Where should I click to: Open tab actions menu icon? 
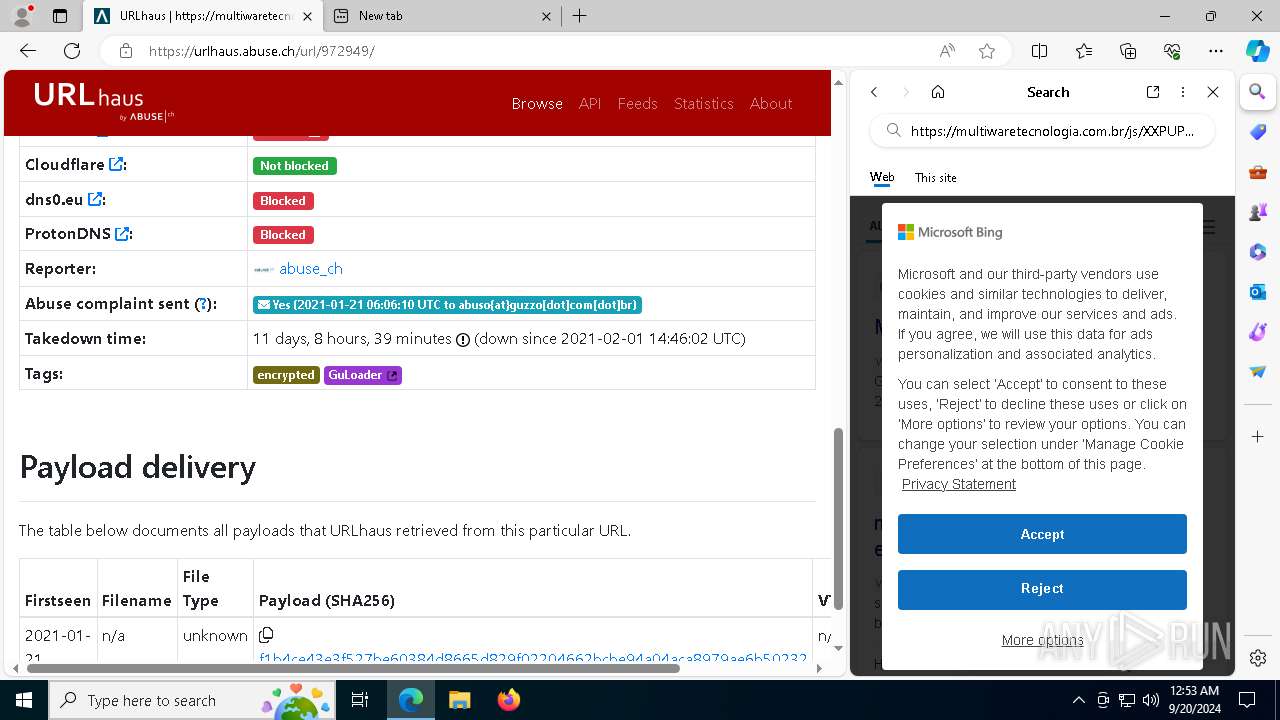coord(60,16)
